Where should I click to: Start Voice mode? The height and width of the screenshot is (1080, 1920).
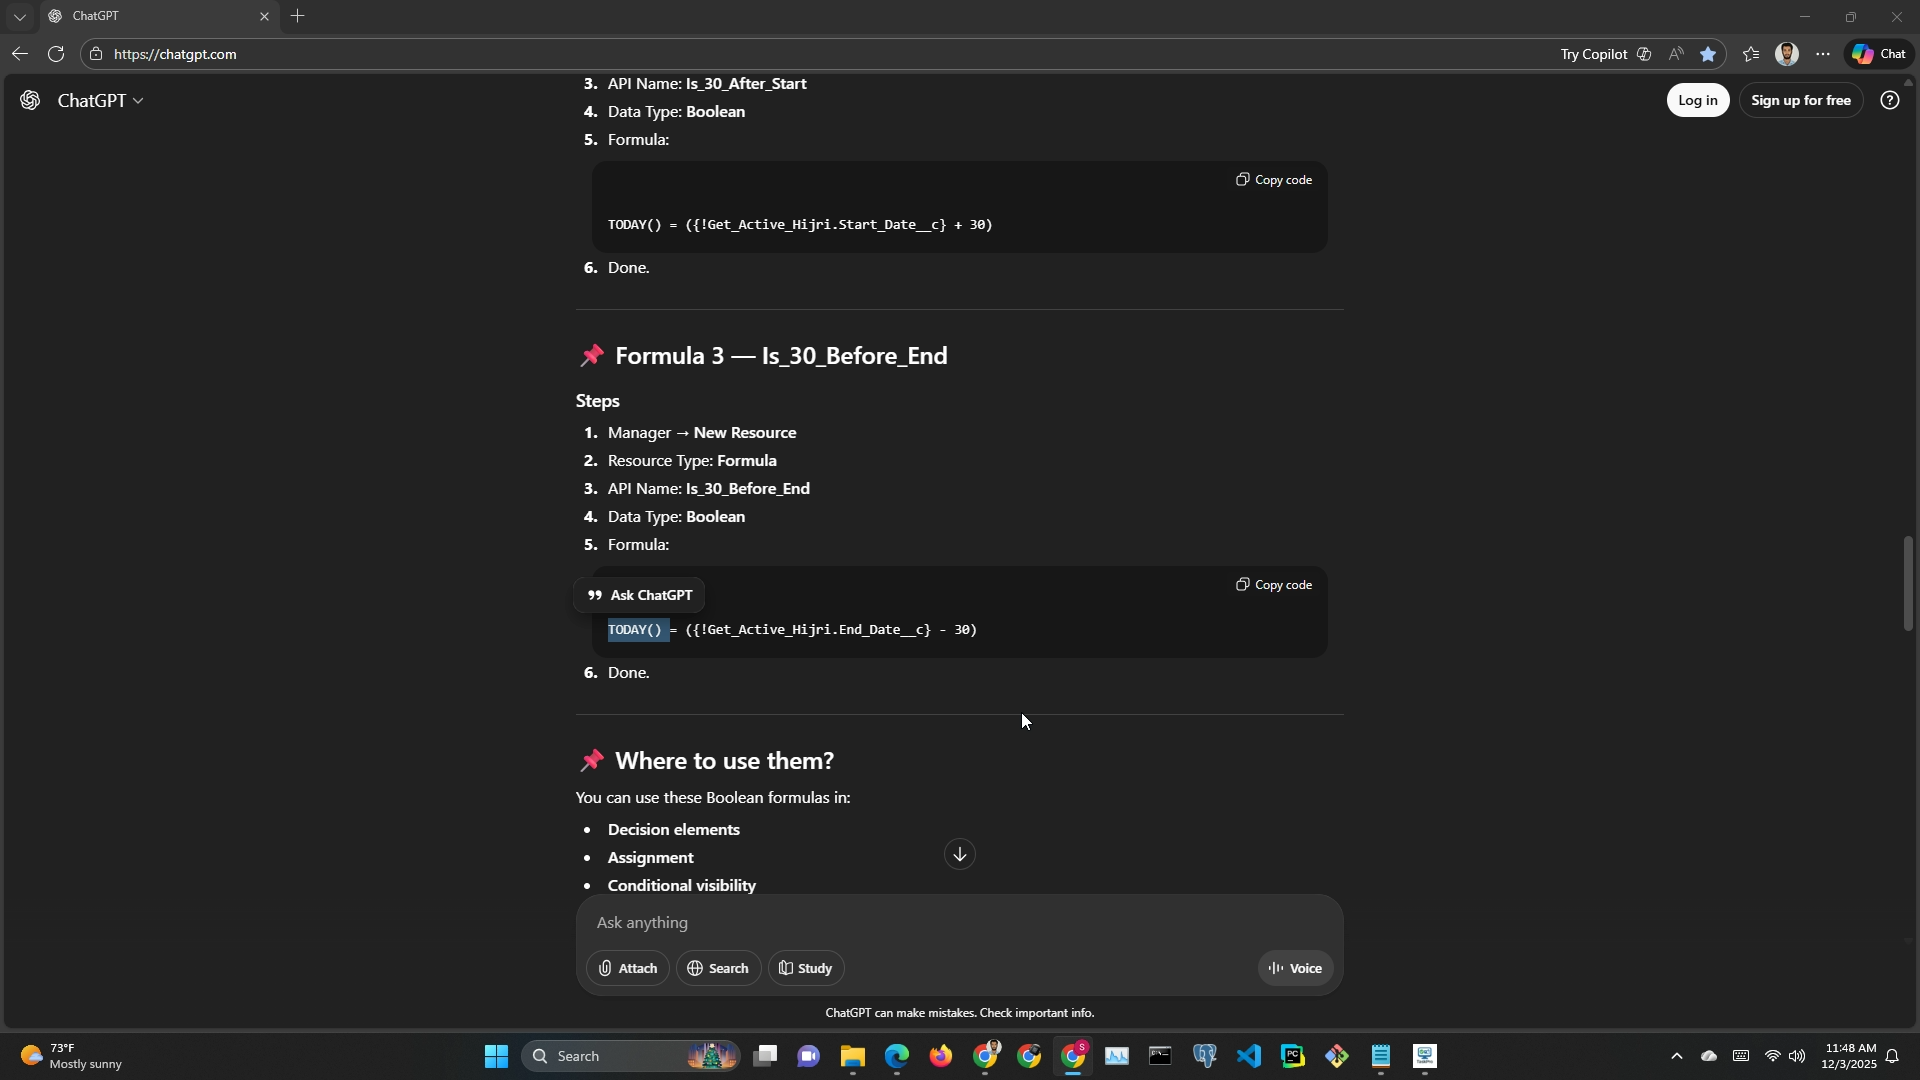tap(1295, 969)
